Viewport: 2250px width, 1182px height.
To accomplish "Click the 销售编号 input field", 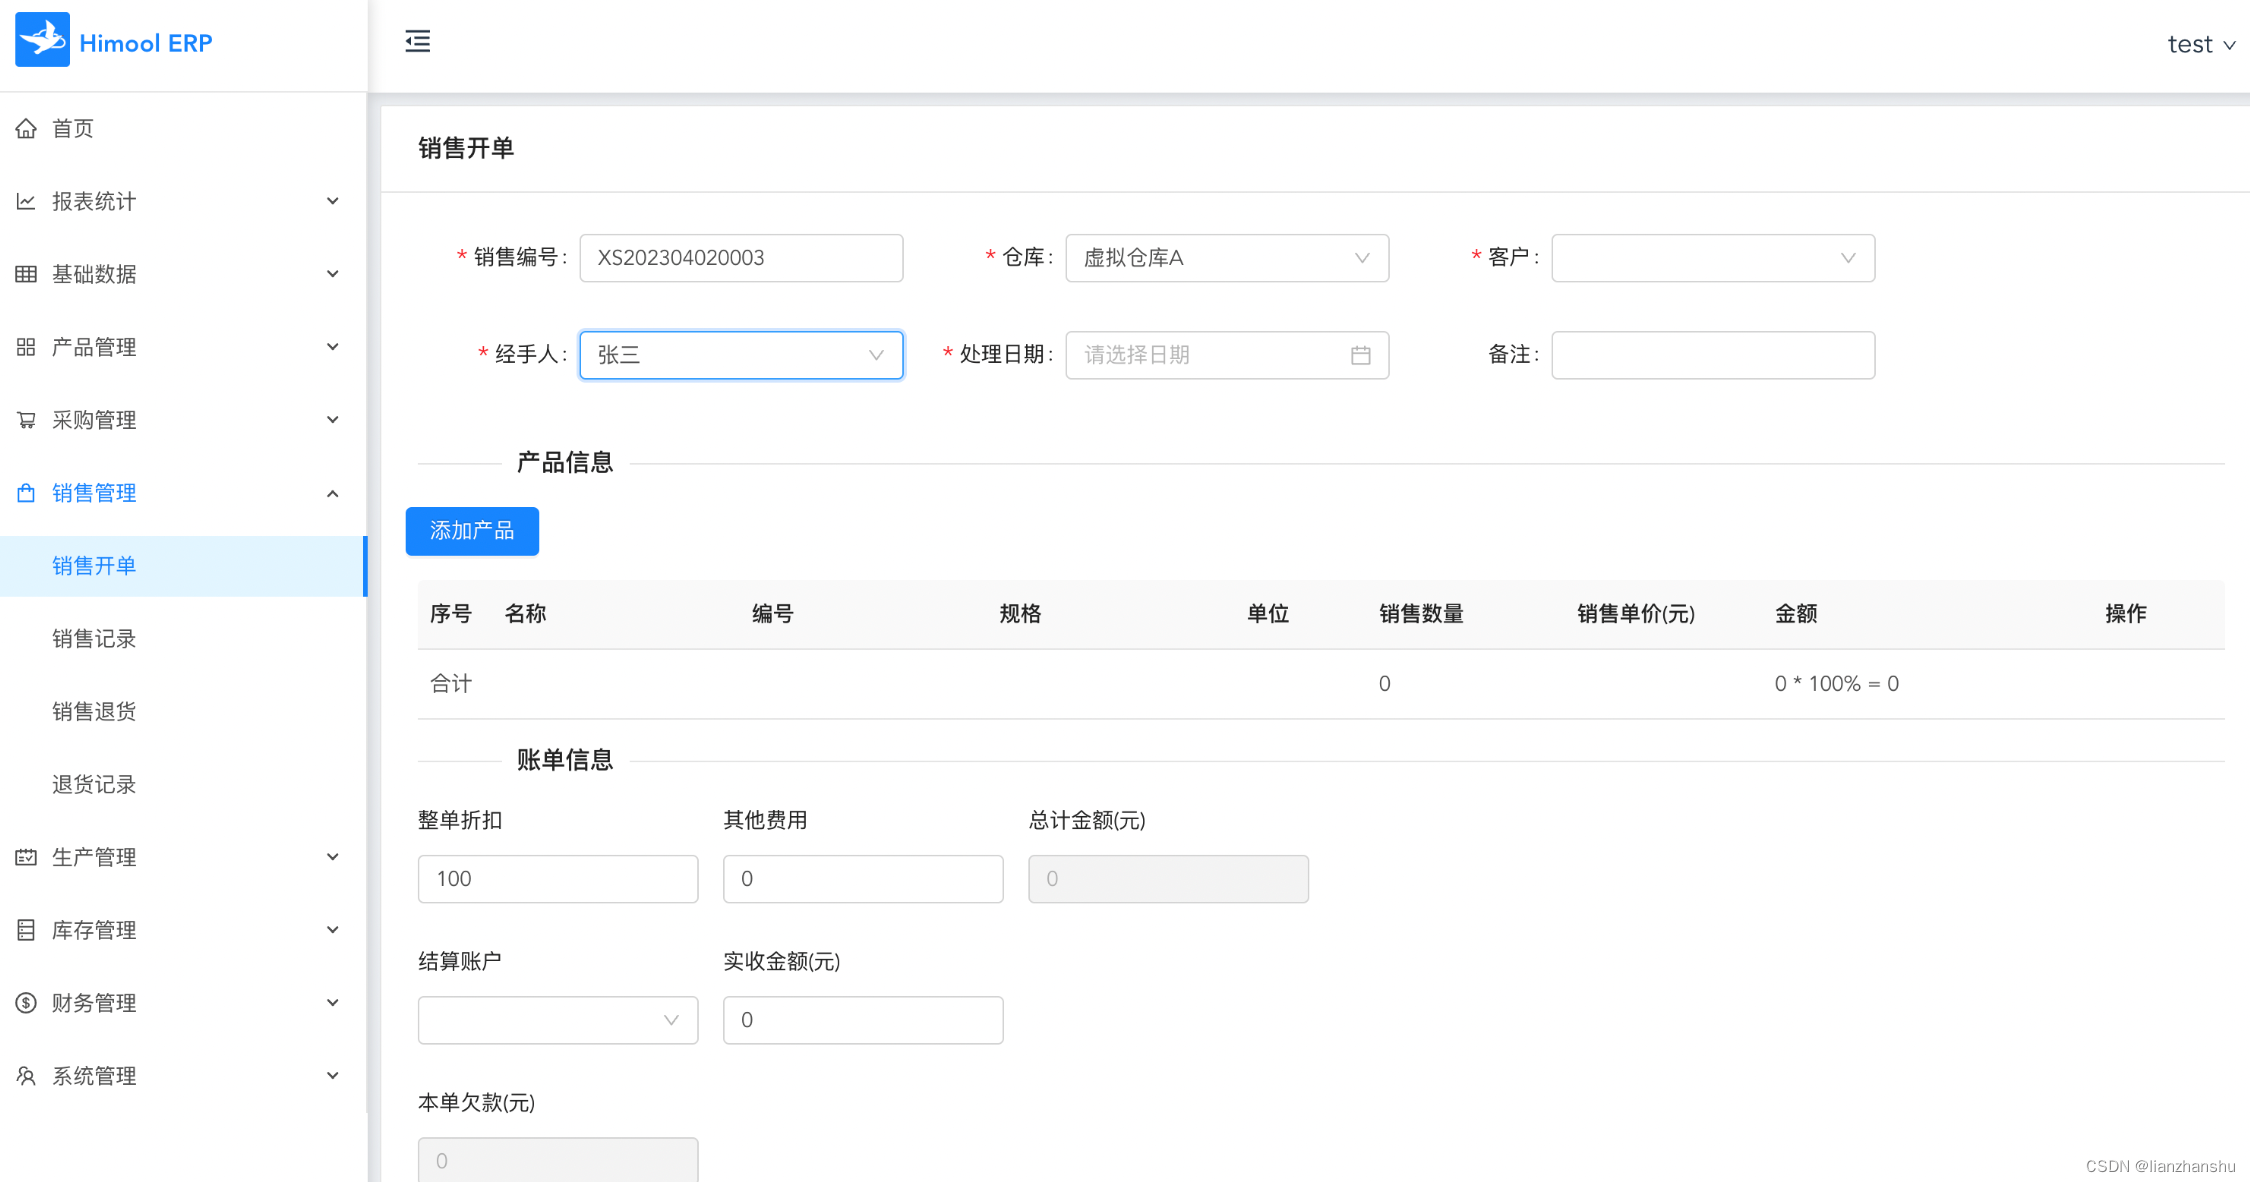I will coord(741,258).
